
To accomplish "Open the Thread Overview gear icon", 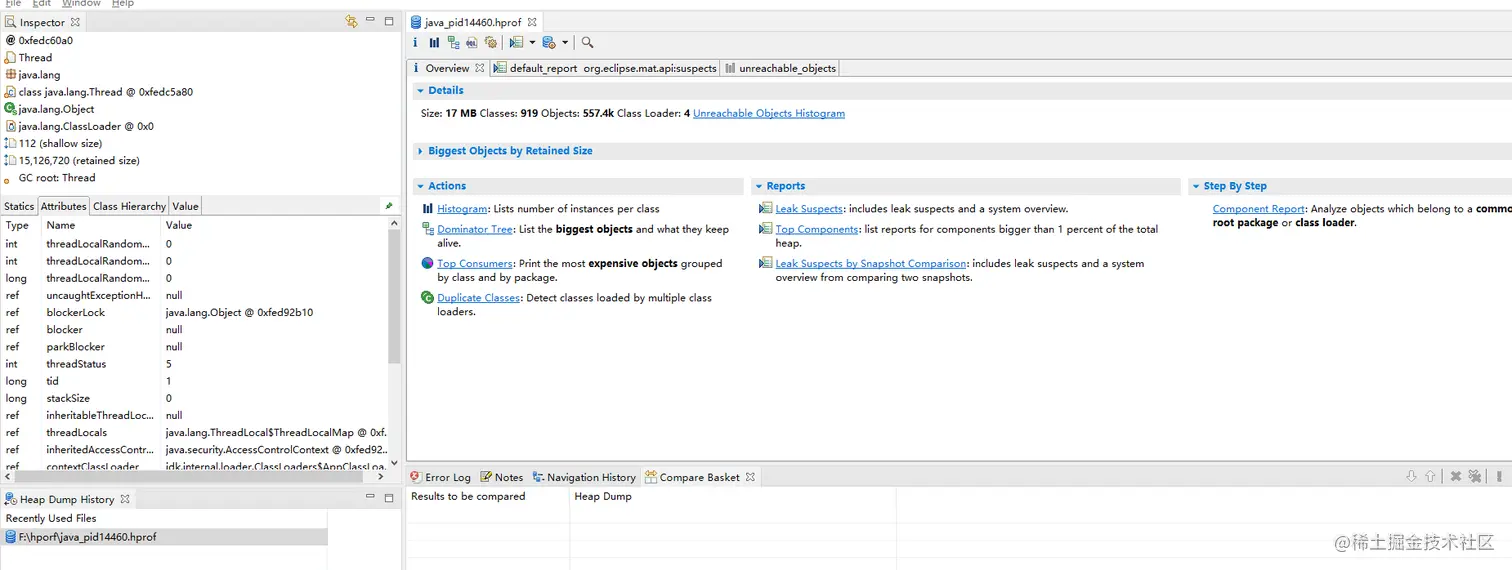I will pyautogui.click(x=491, y=43).
